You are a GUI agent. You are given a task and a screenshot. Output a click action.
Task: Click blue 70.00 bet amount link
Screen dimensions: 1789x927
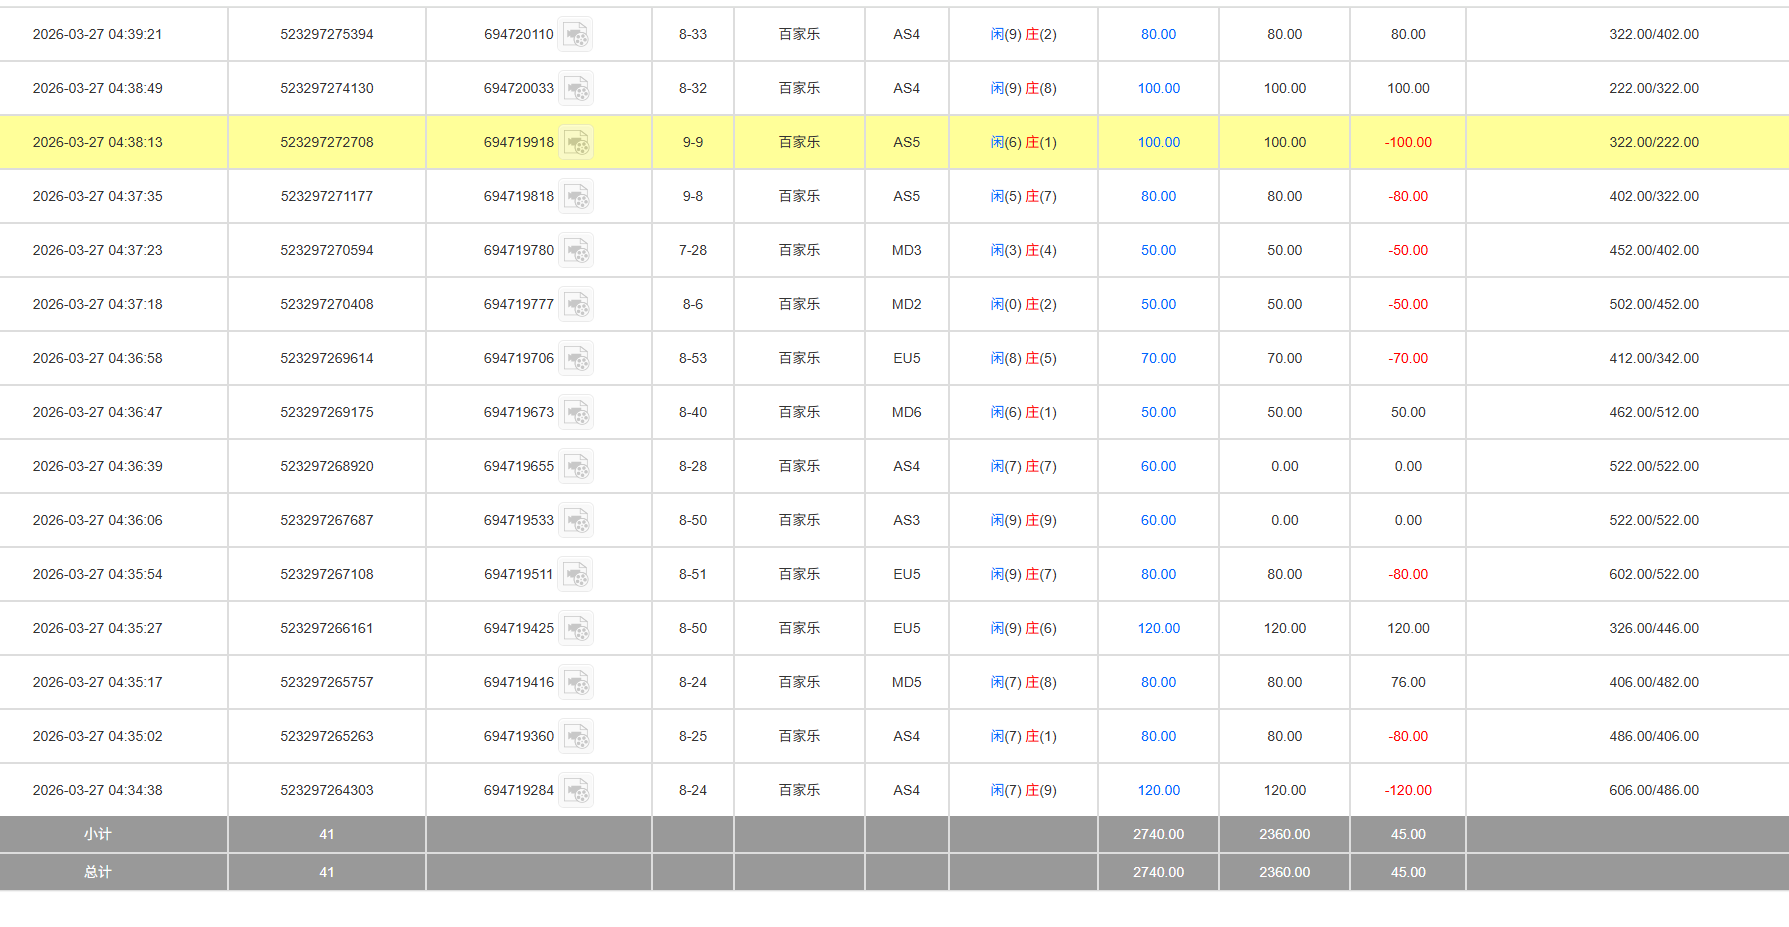pos(1158,358)
